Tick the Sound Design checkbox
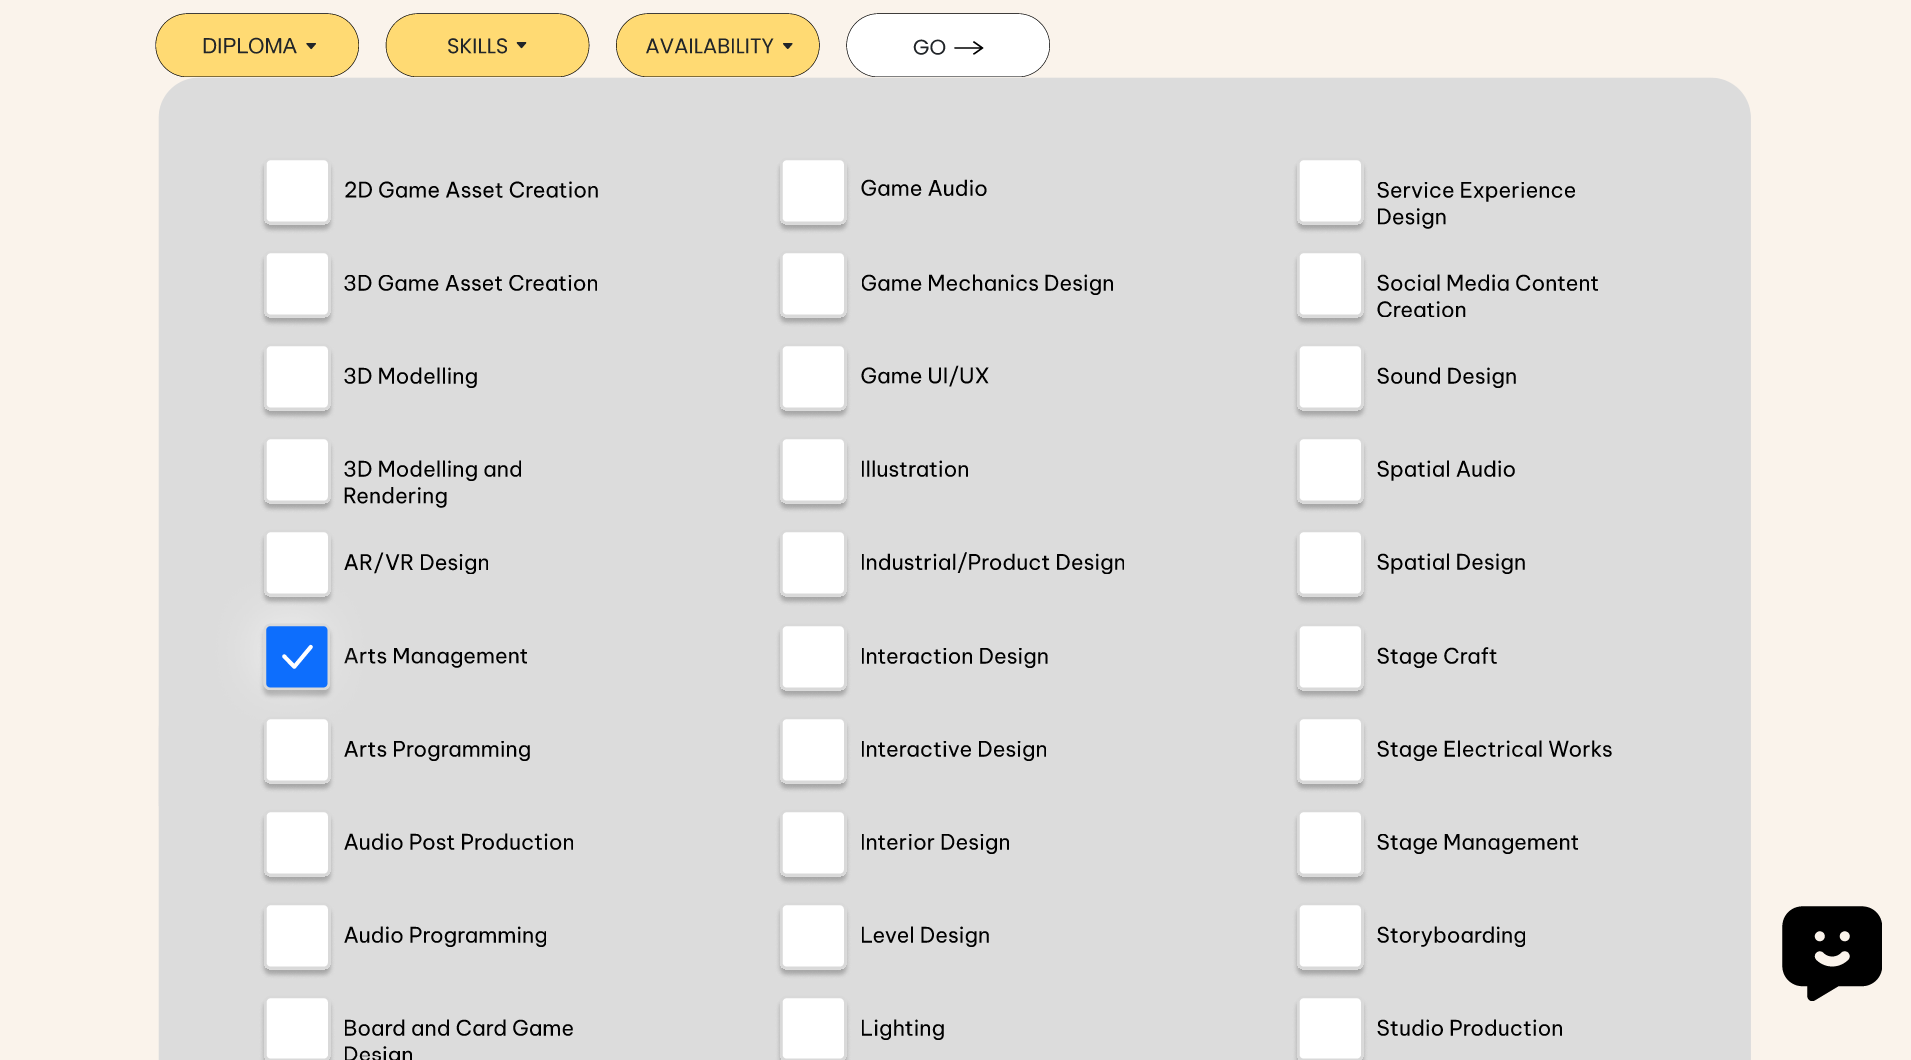 (x=1329, y=377)
